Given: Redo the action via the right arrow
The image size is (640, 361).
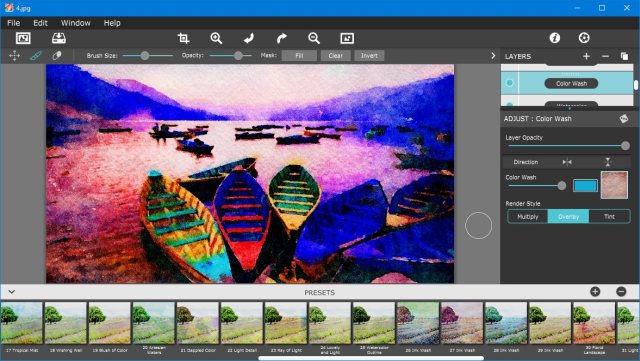Looking at the screenshot, I should point(281,38).
